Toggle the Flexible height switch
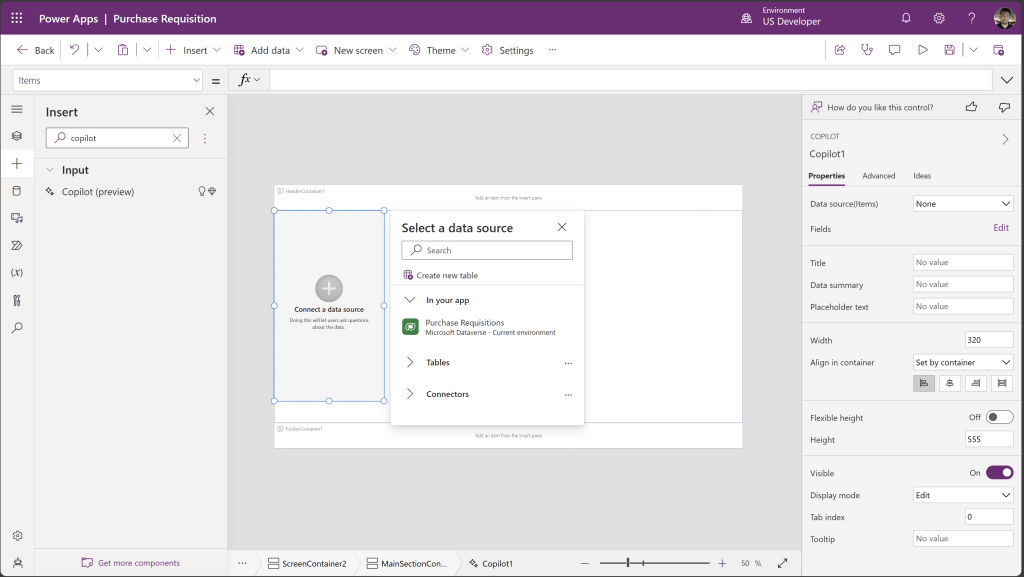This screenshot has width=1024, height=577. 999,417
